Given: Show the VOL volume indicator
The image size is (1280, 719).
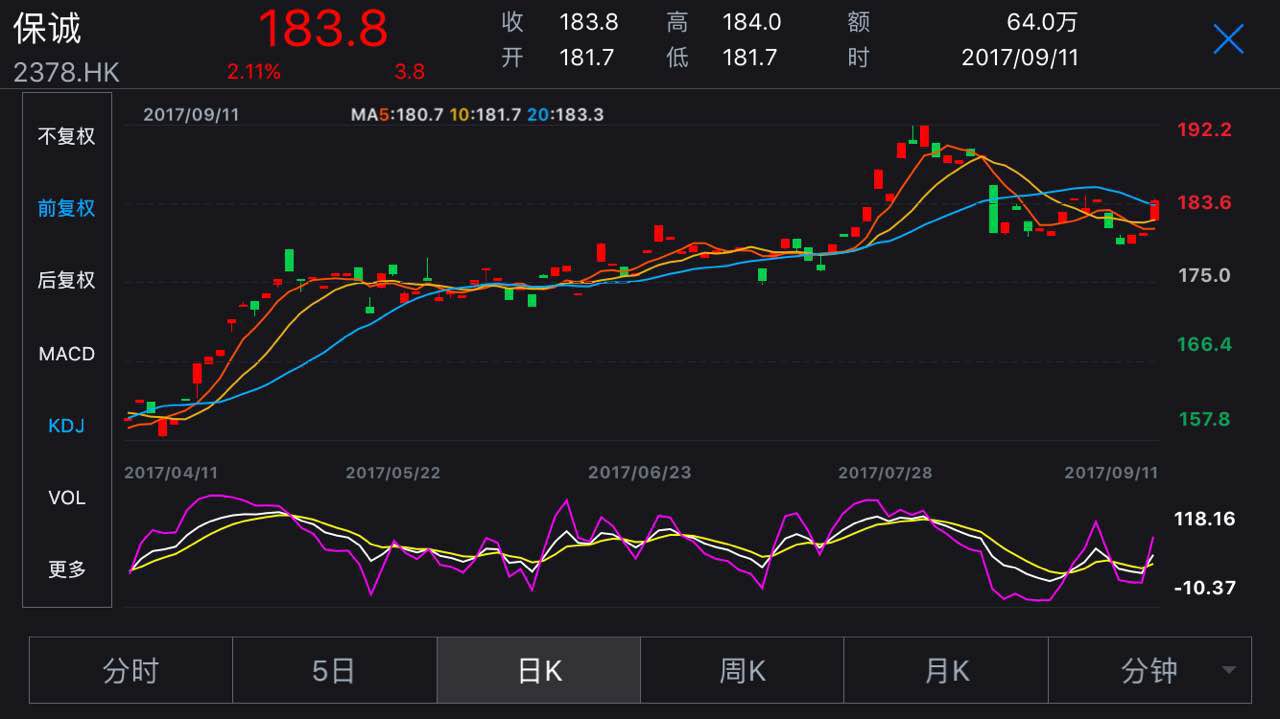Looking at the screenshot, I should point(66,497).
